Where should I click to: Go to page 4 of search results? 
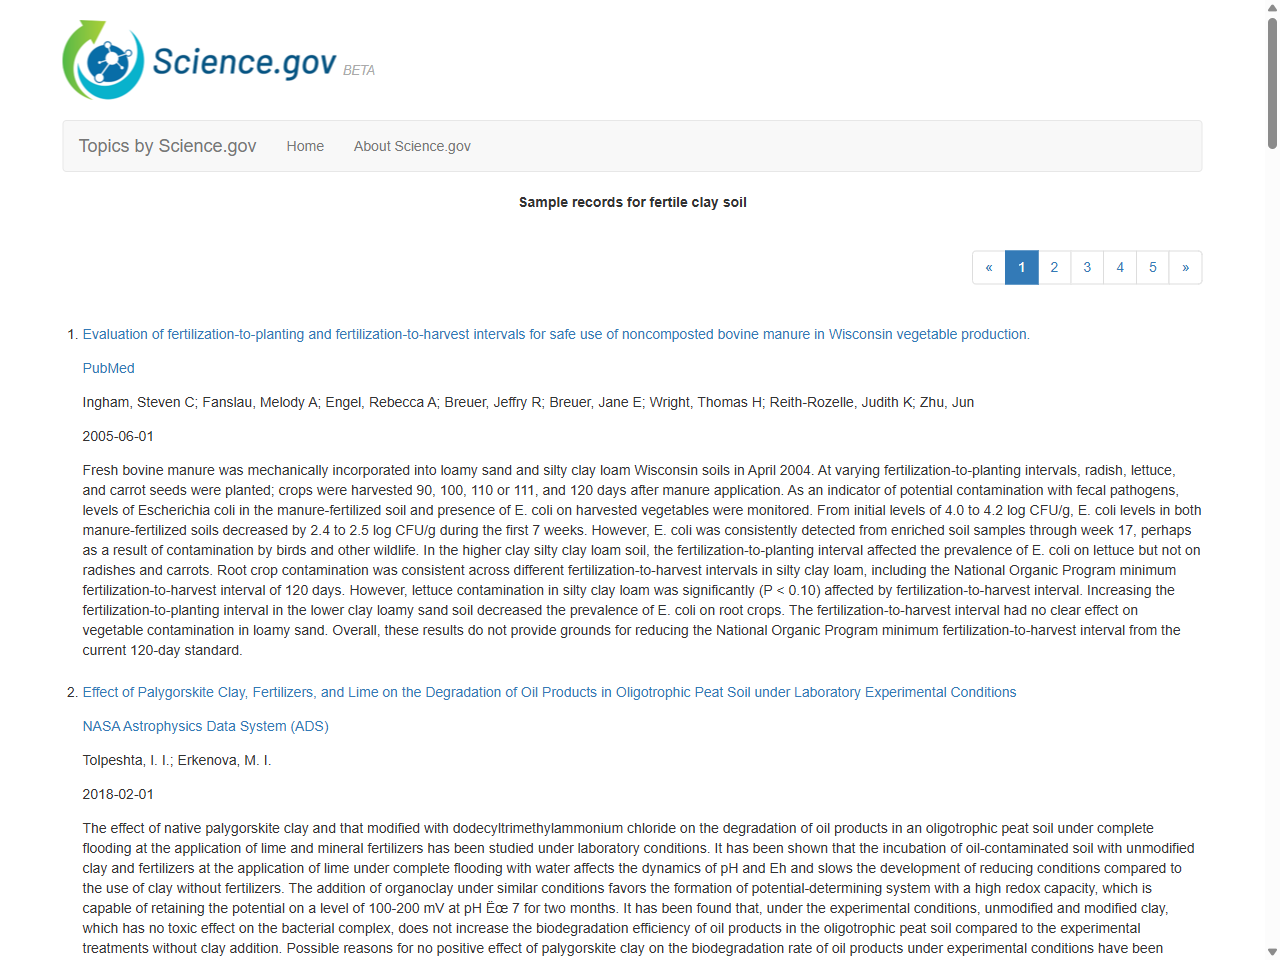click(1120, 267)
